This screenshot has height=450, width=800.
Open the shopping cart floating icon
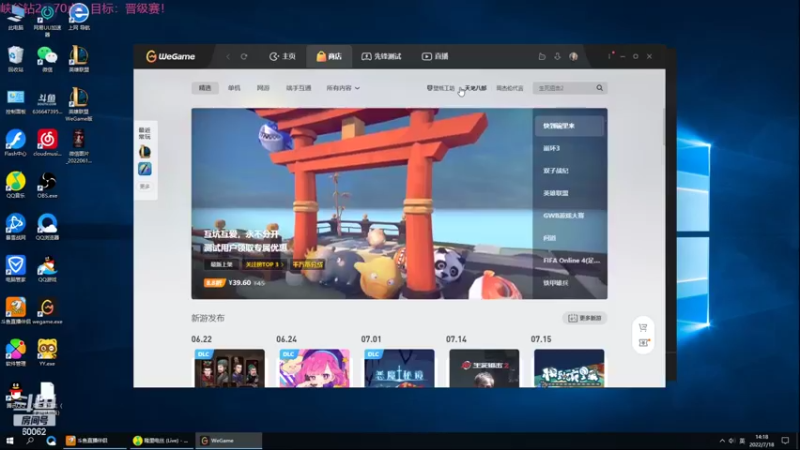[x=643, y=328]
